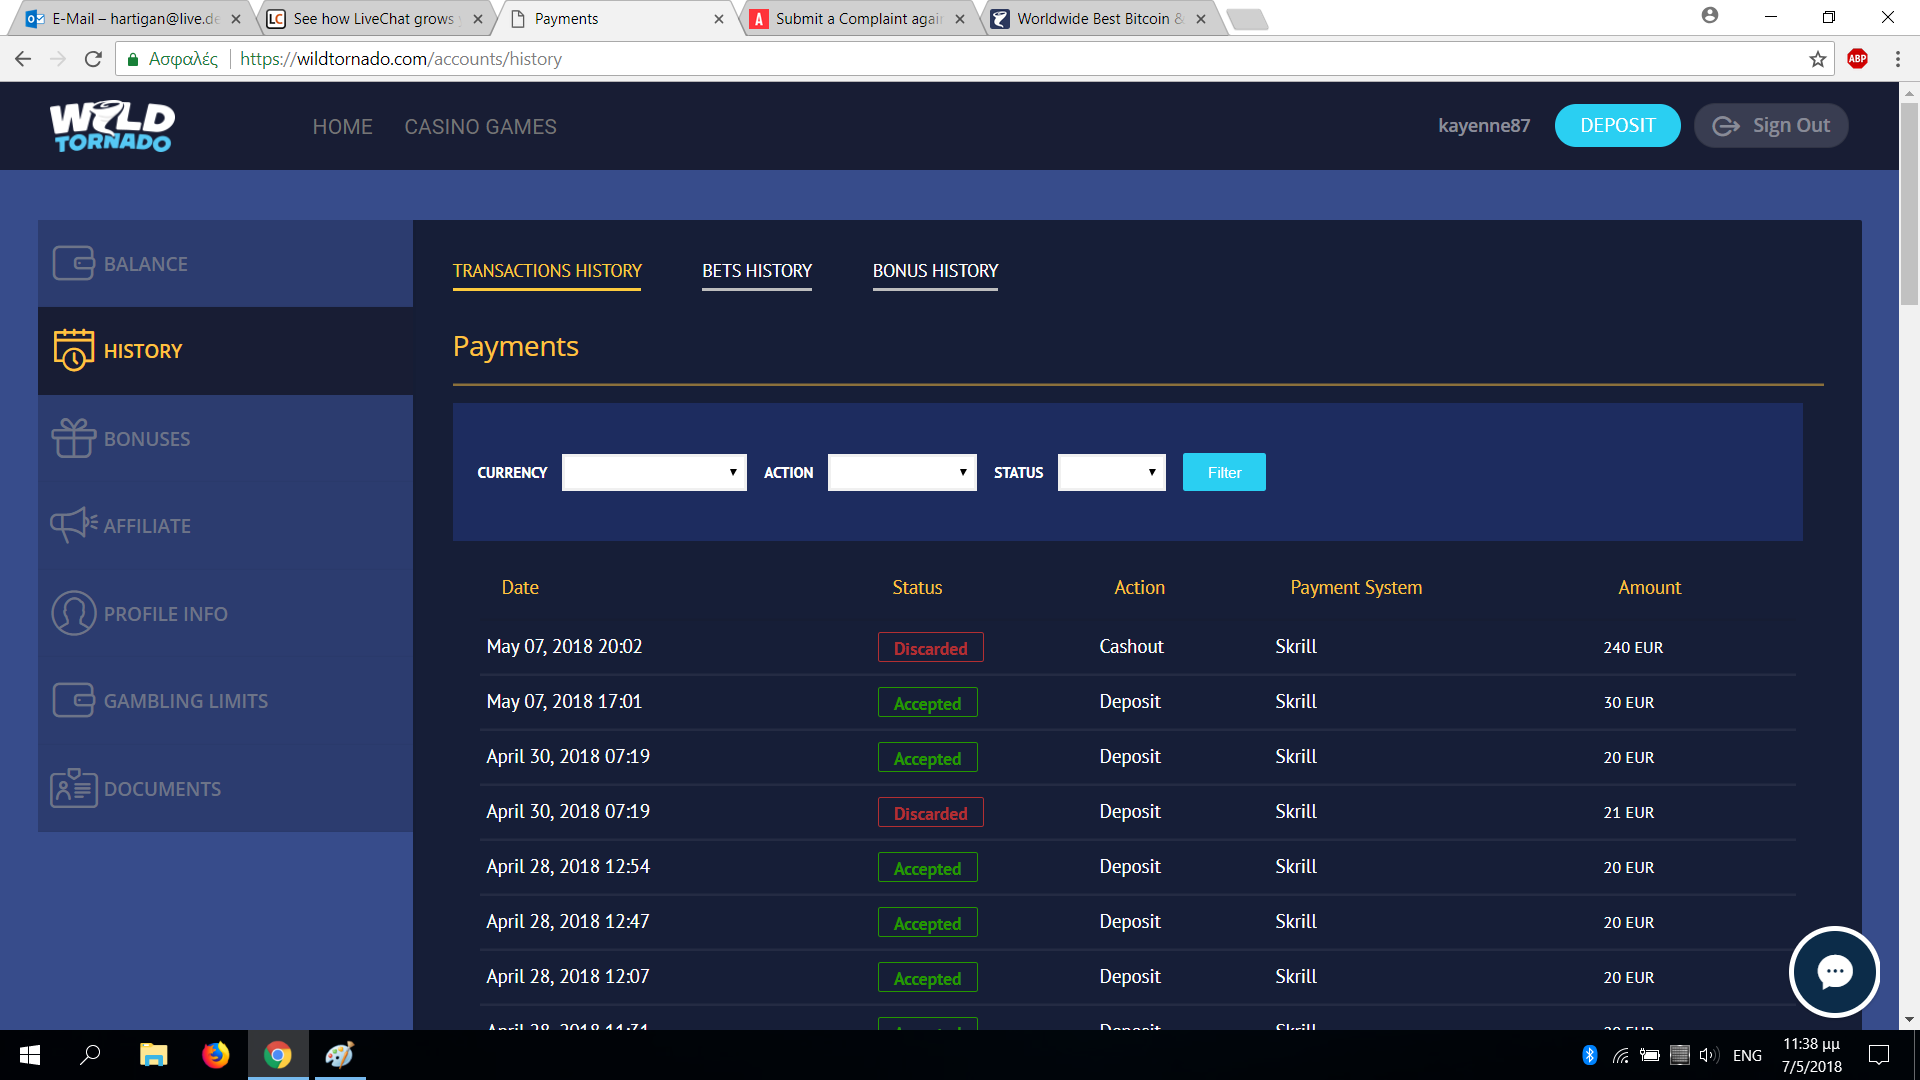Click the Gambling Limits wallet icon
The image size is (1920, 1080).
73,700
